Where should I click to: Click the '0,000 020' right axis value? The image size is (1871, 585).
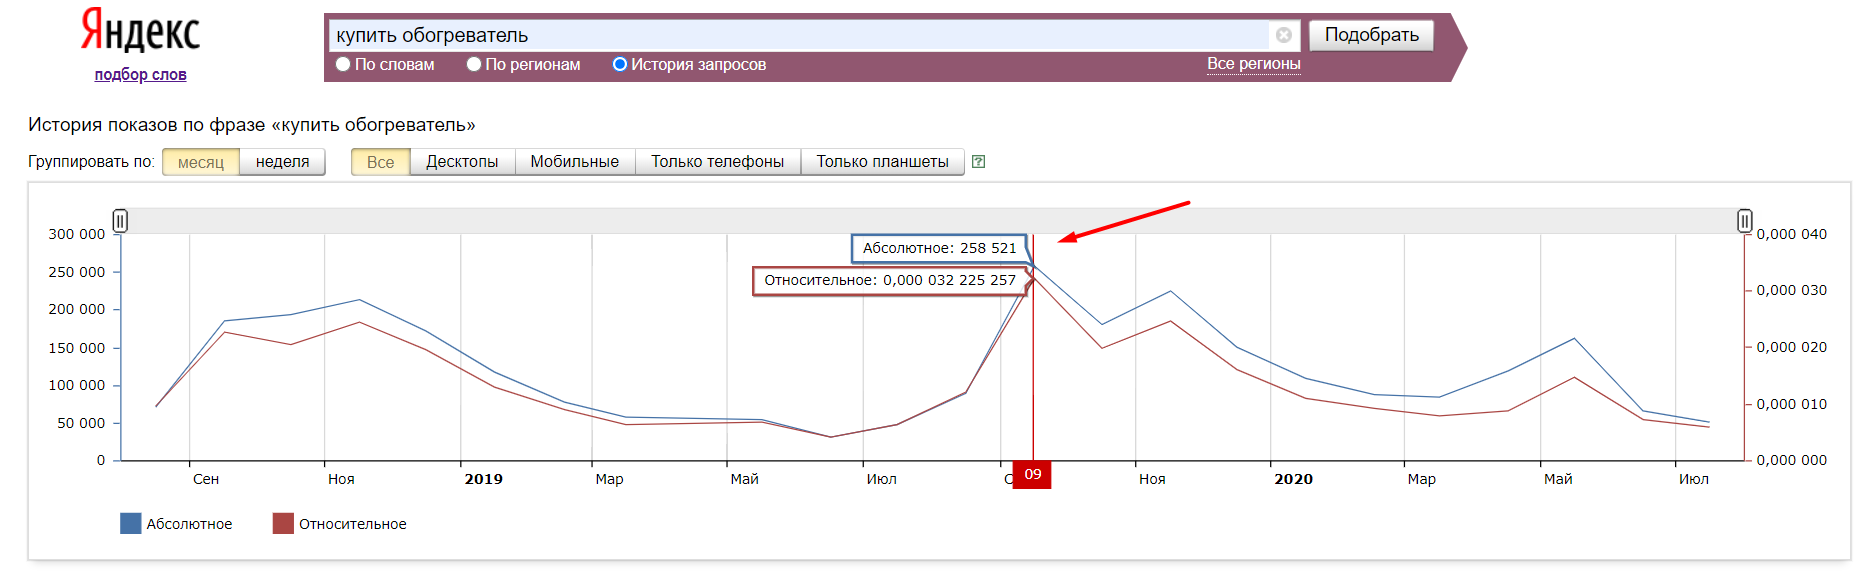tap(1791, 347)
